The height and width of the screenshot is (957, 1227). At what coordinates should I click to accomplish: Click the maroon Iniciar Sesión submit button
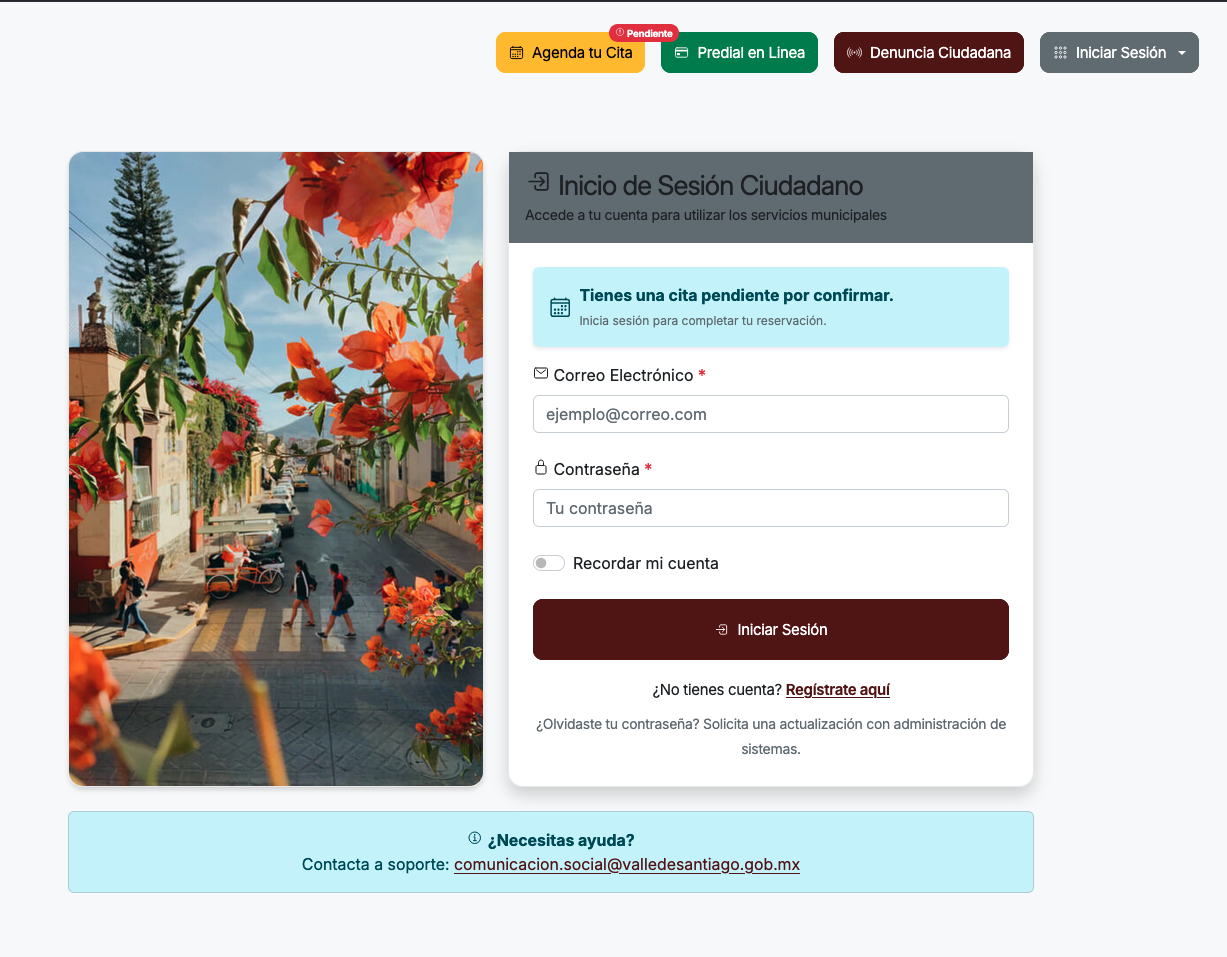coord(771,630)
